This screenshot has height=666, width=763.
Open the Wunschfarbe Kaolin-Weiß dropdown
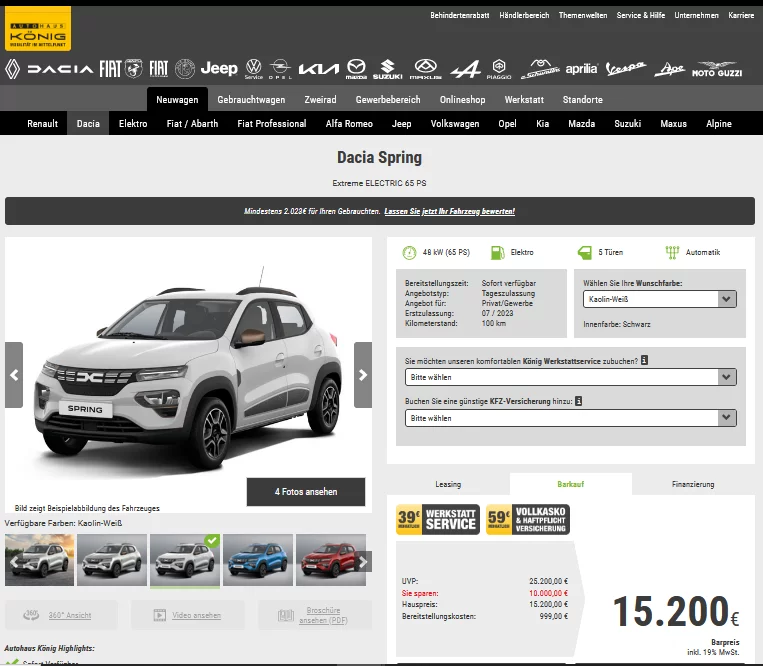[660, 299]
